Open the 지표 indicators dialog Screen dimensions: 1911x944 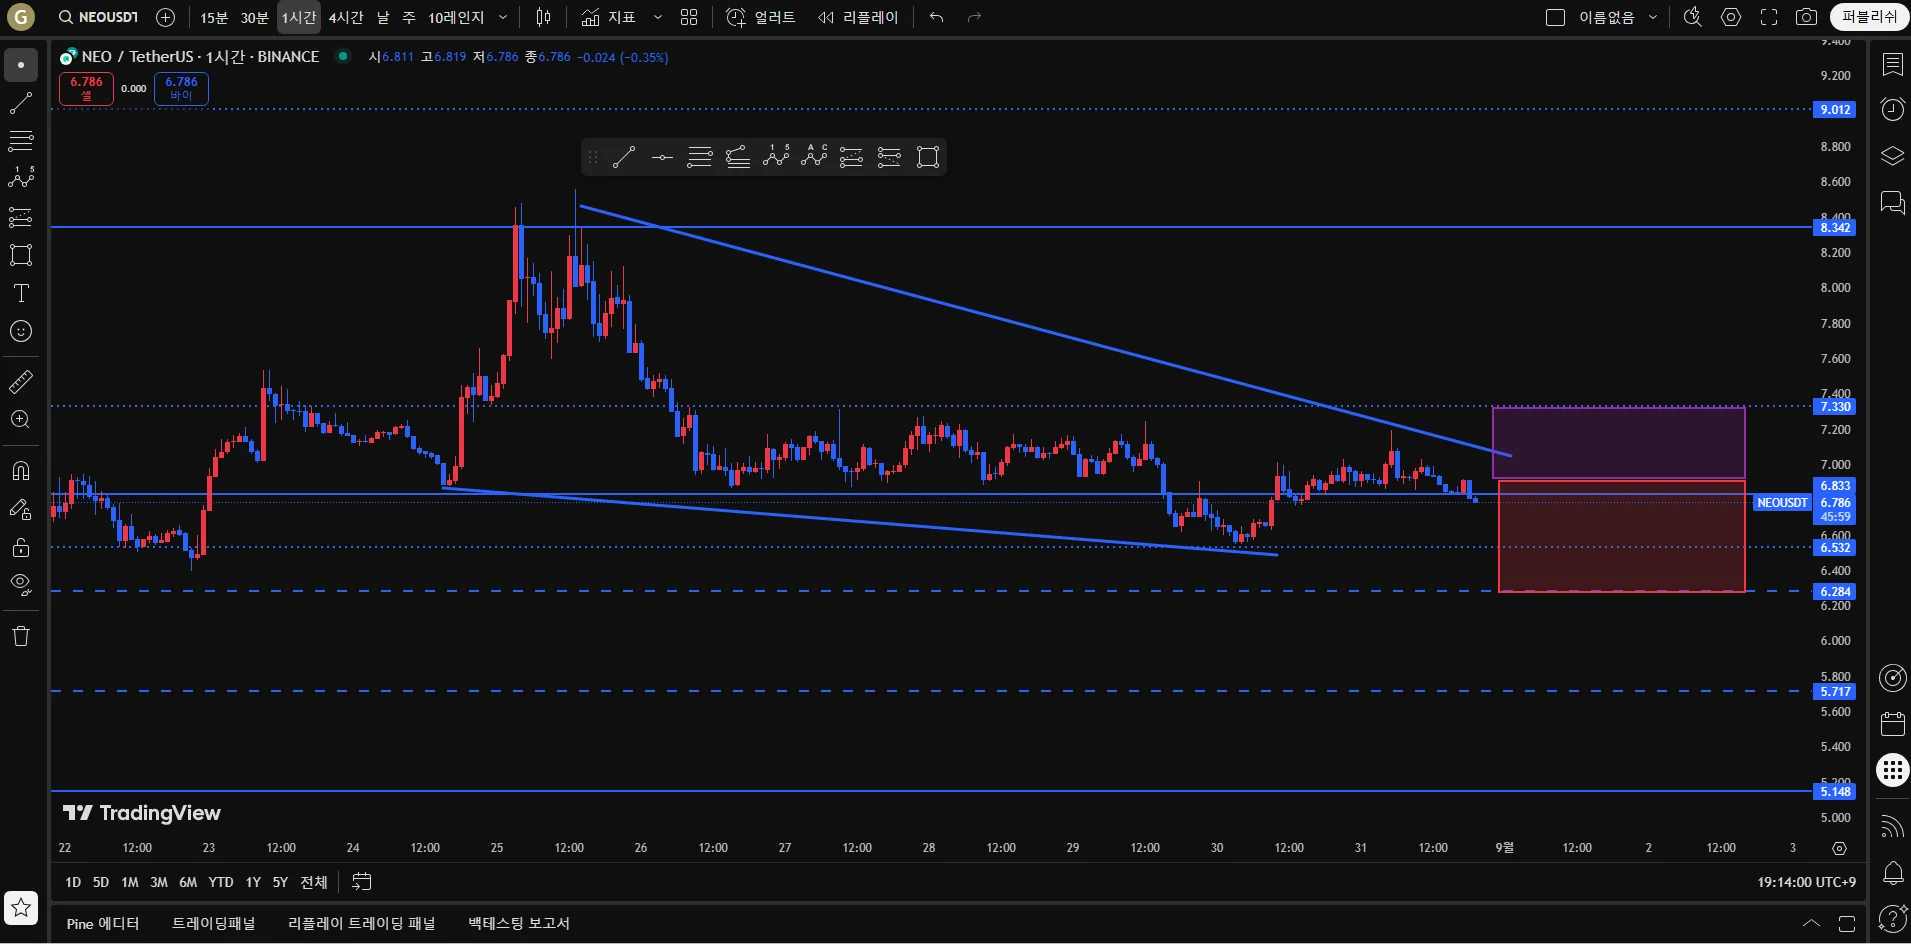click(x=608, y=17)
